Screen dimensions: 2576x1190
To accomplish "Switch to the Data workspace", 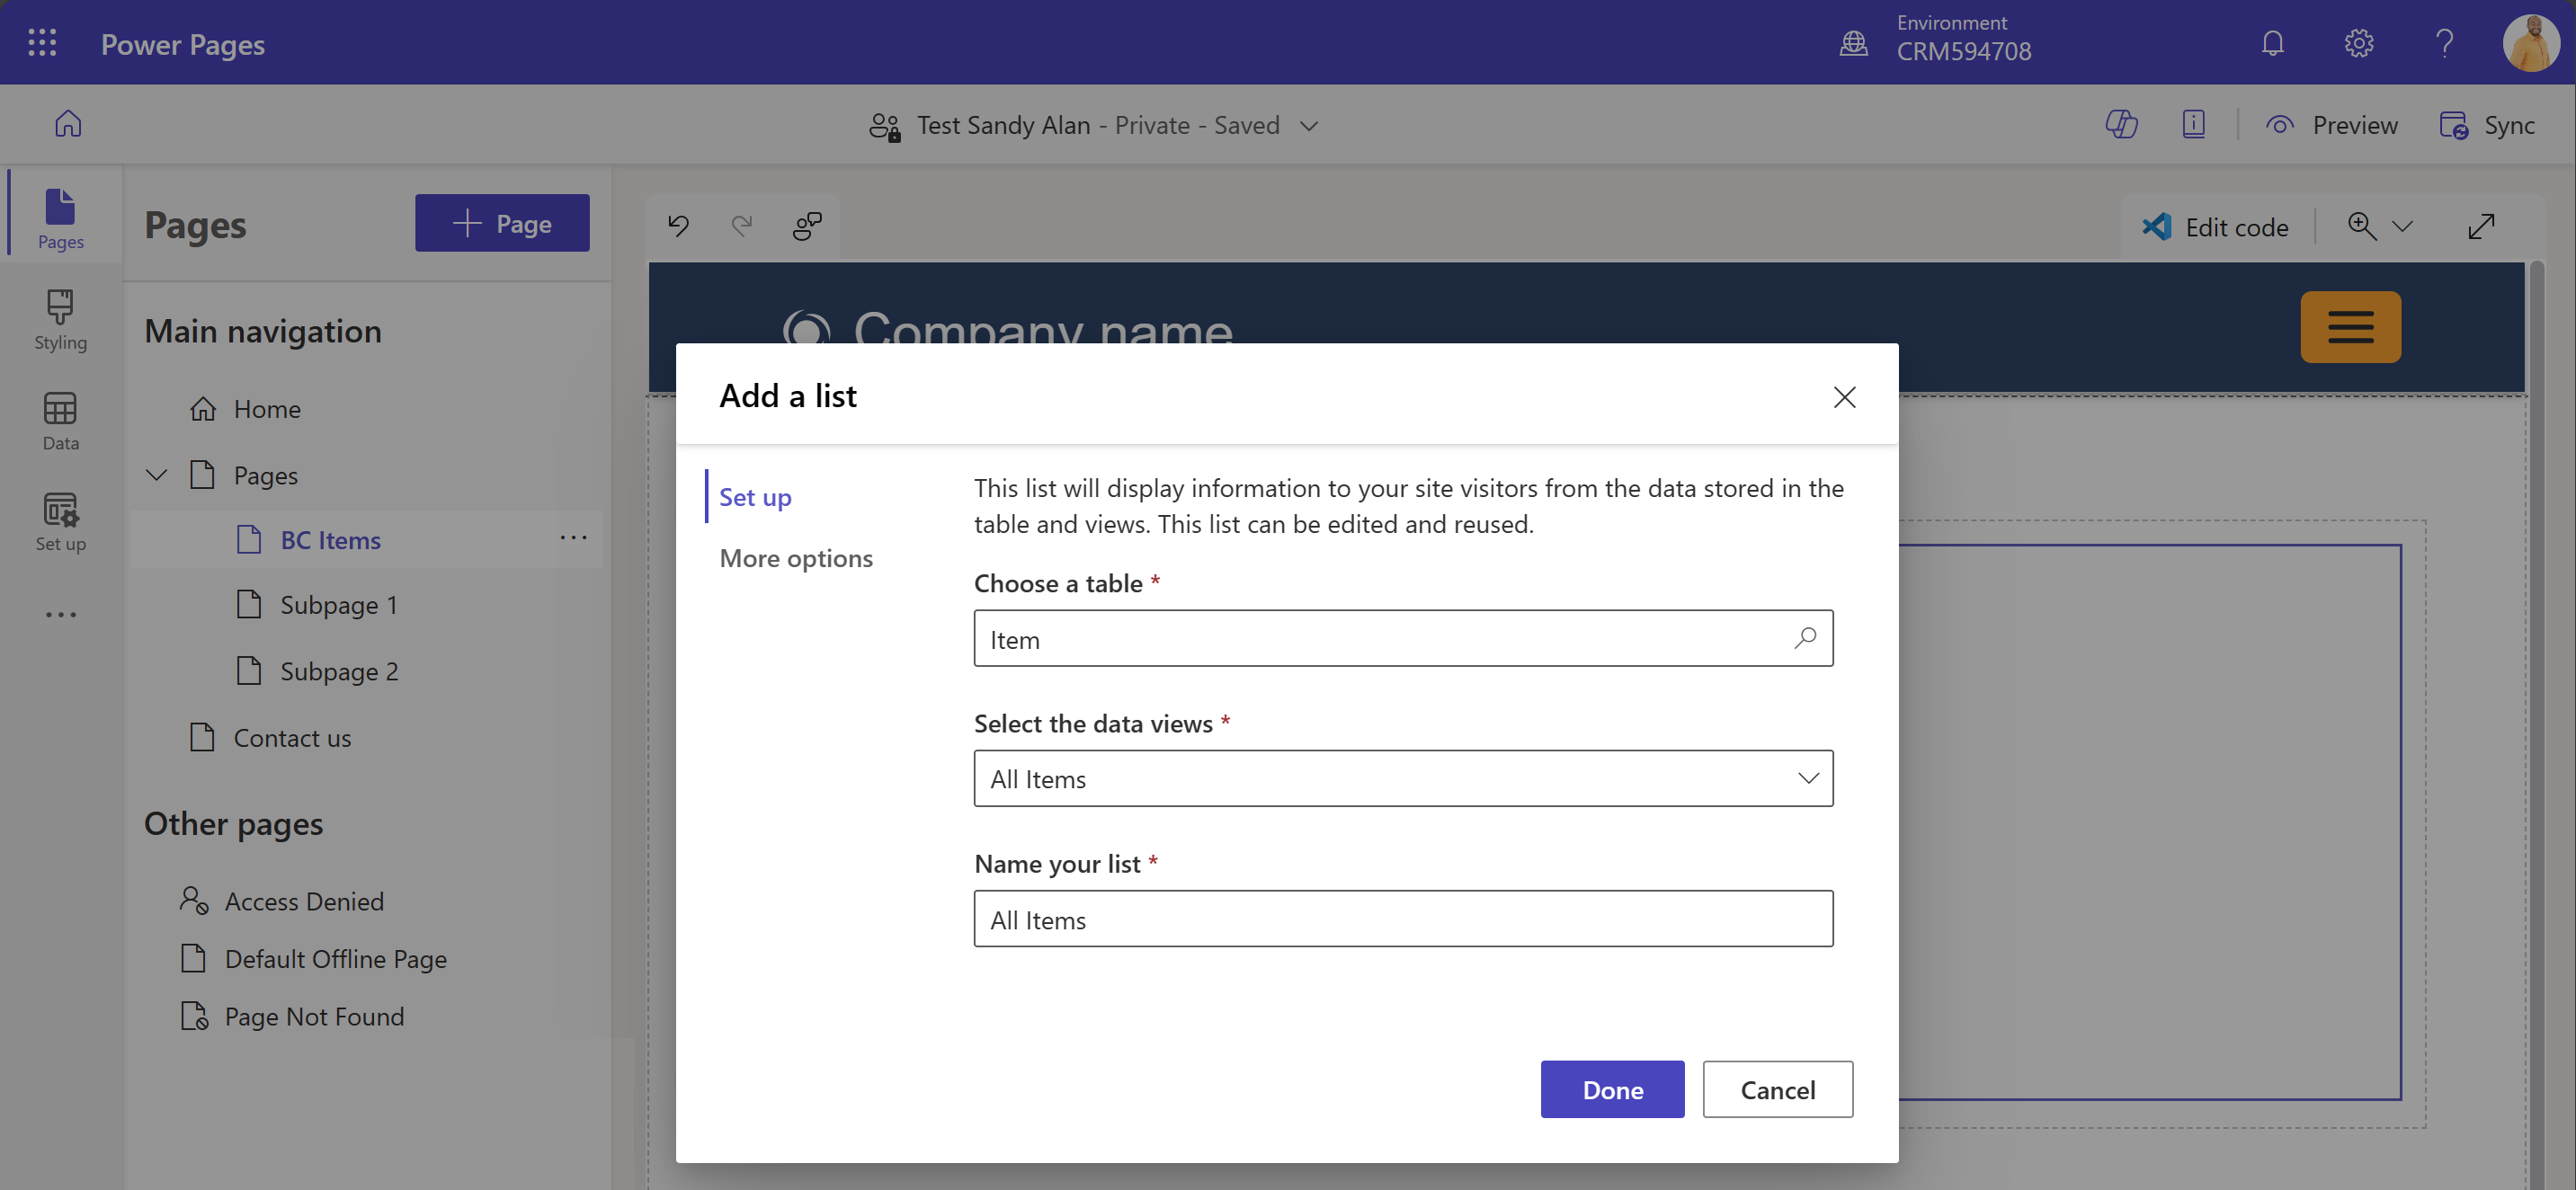I will pos(61,420).
